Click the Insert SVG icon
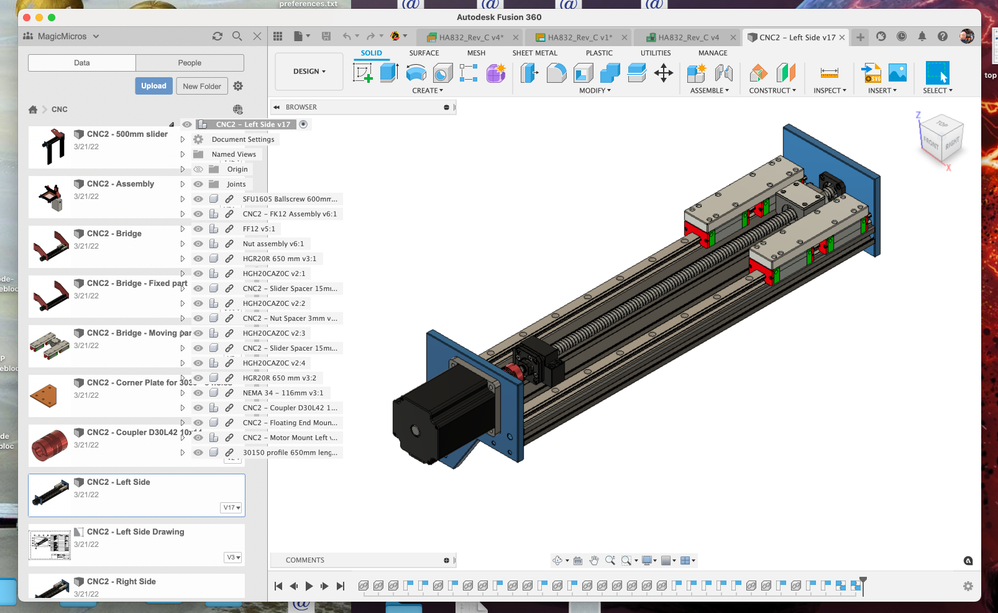This screenshot has height=613, width=998. pyautogui.click(x=871, y=73)
